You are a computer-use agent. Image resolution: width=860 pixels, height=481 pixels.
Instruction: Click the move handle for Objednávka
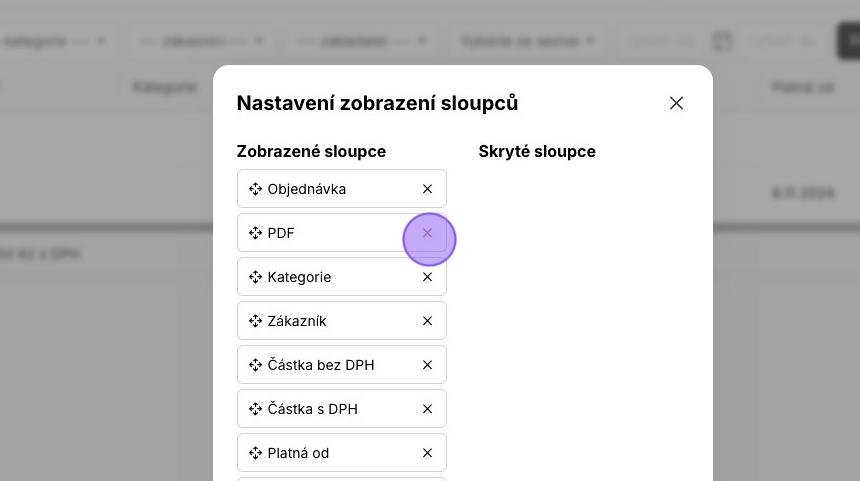(x=255, y=189)
